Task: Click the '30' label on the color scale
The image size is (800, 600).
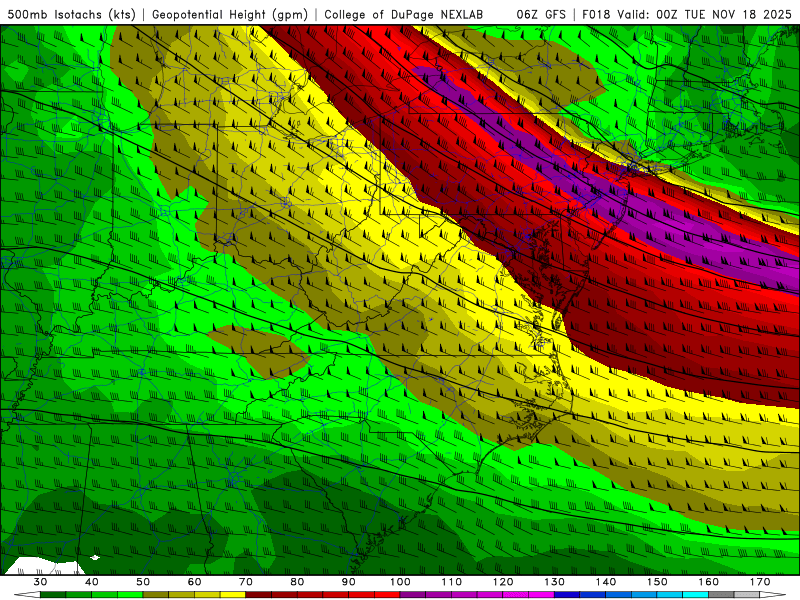Action: [40, 582]
